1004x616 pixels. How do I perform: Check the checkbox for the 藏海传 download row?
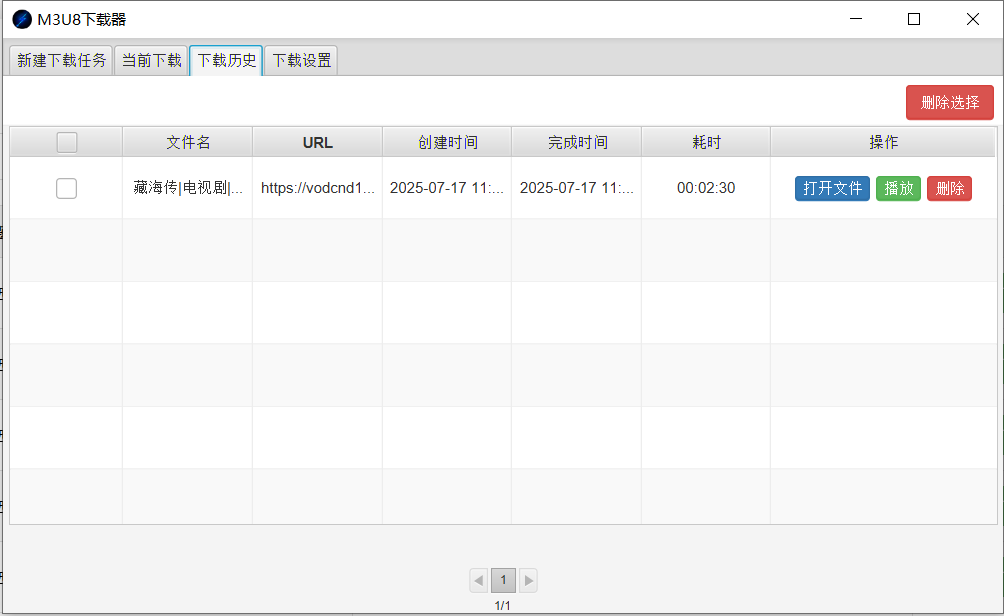66,188
